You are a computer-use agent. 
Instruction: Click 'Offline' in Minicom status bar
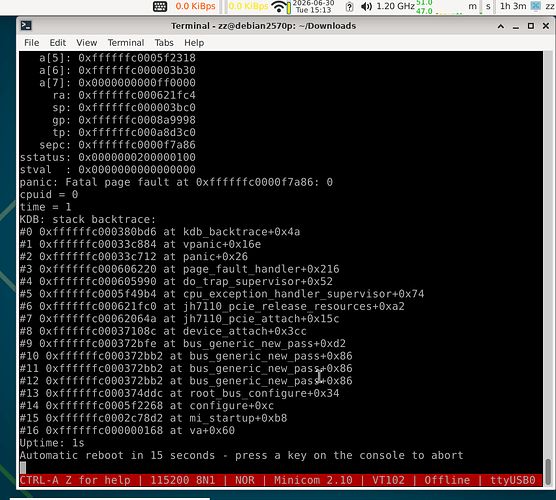coord(447,480)
